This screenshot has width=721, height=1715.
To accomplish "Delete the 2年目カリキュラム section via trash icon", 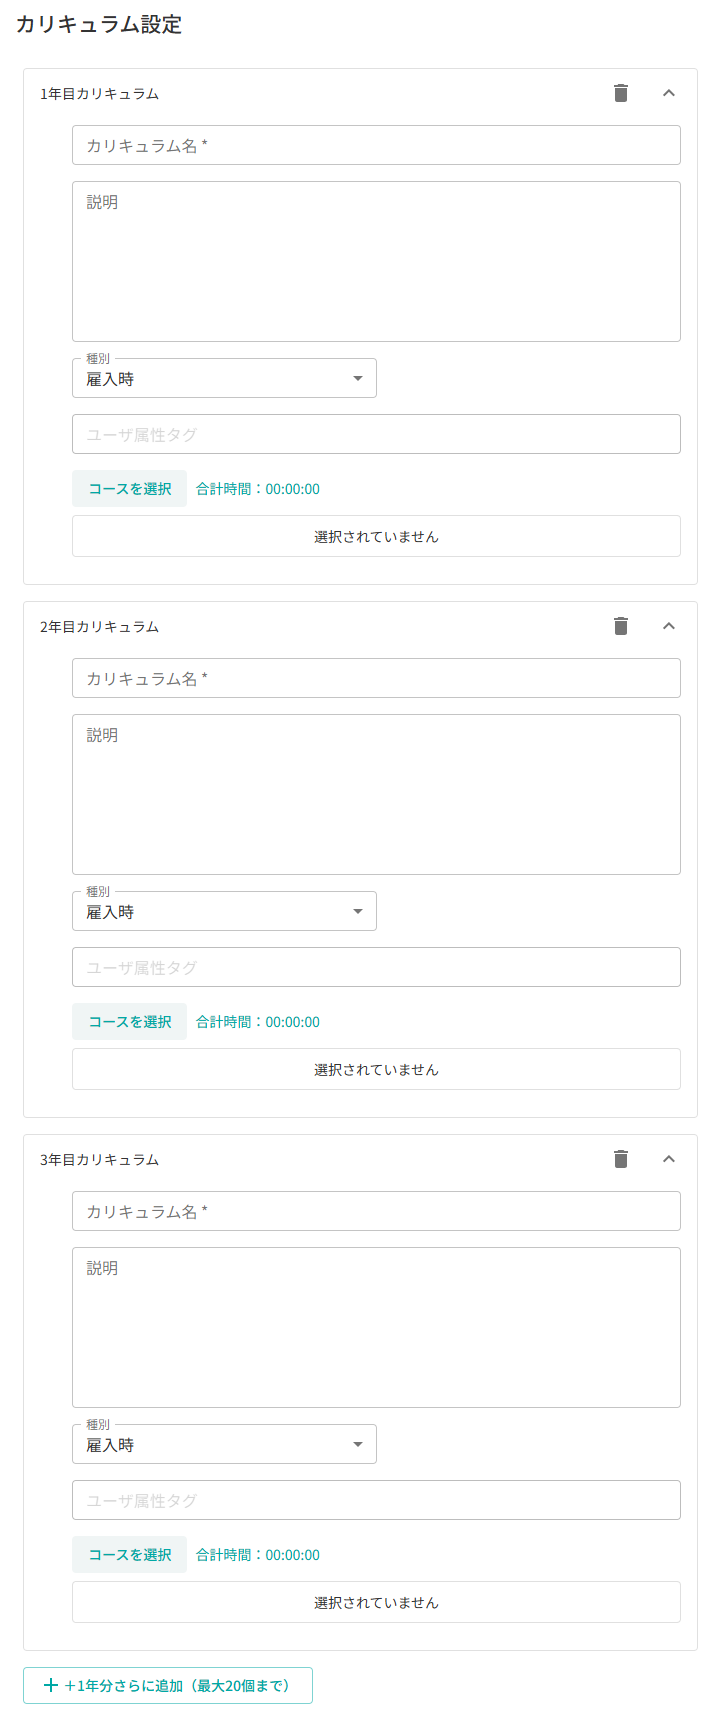I will pos(621,626).
